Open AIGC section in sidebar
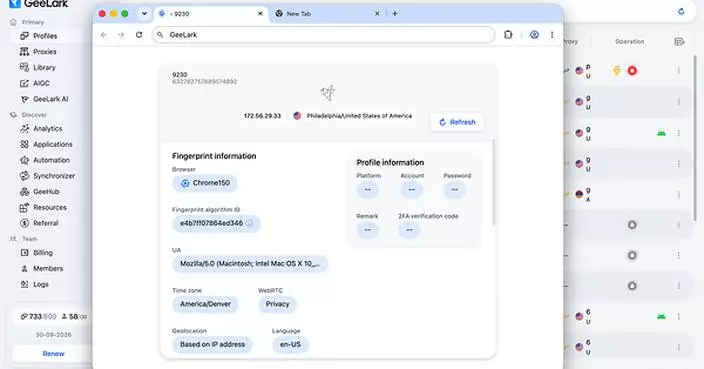Screen dimensions: 704x369 [x=41, y=83]
